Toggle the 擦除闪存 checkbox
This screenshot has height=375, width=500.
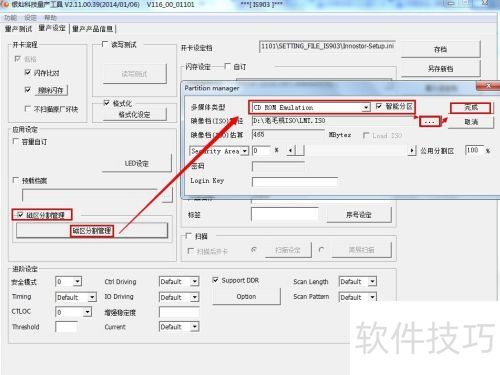point(28,90)
